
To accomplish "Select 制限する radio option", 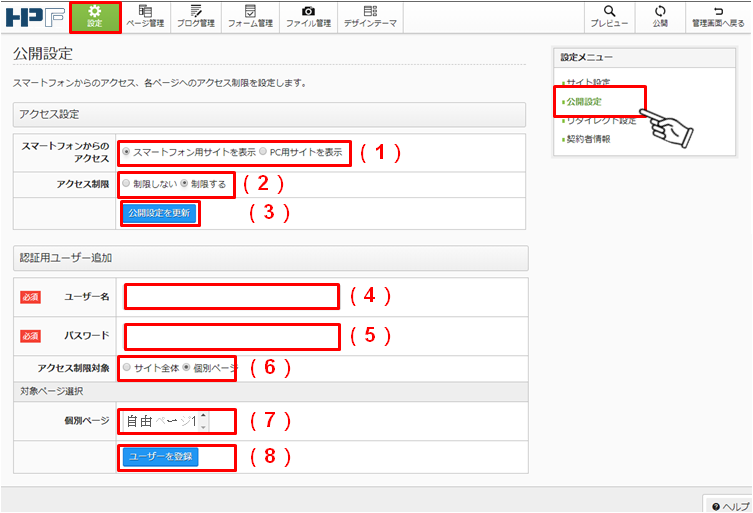I will (184, 183).
